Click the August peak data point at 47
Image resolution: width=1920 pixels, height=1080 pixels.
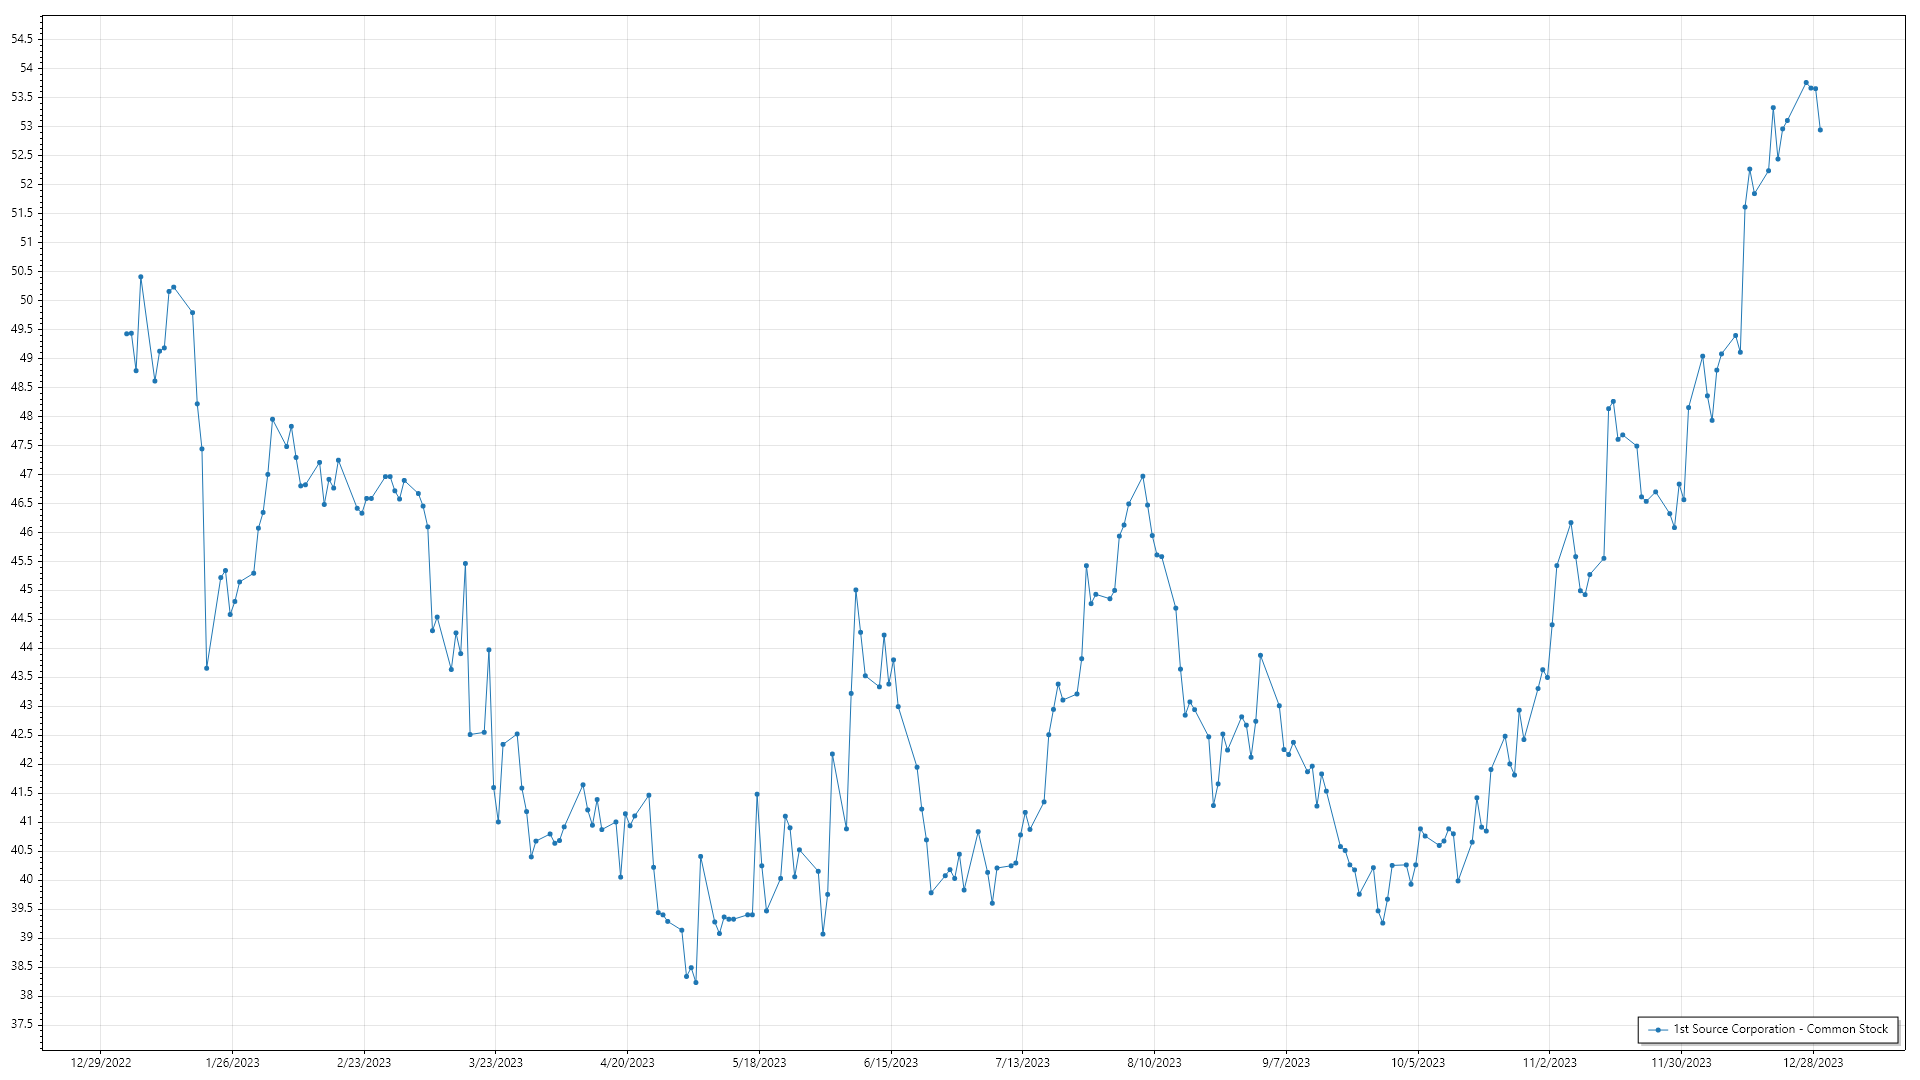(1143, 476)
